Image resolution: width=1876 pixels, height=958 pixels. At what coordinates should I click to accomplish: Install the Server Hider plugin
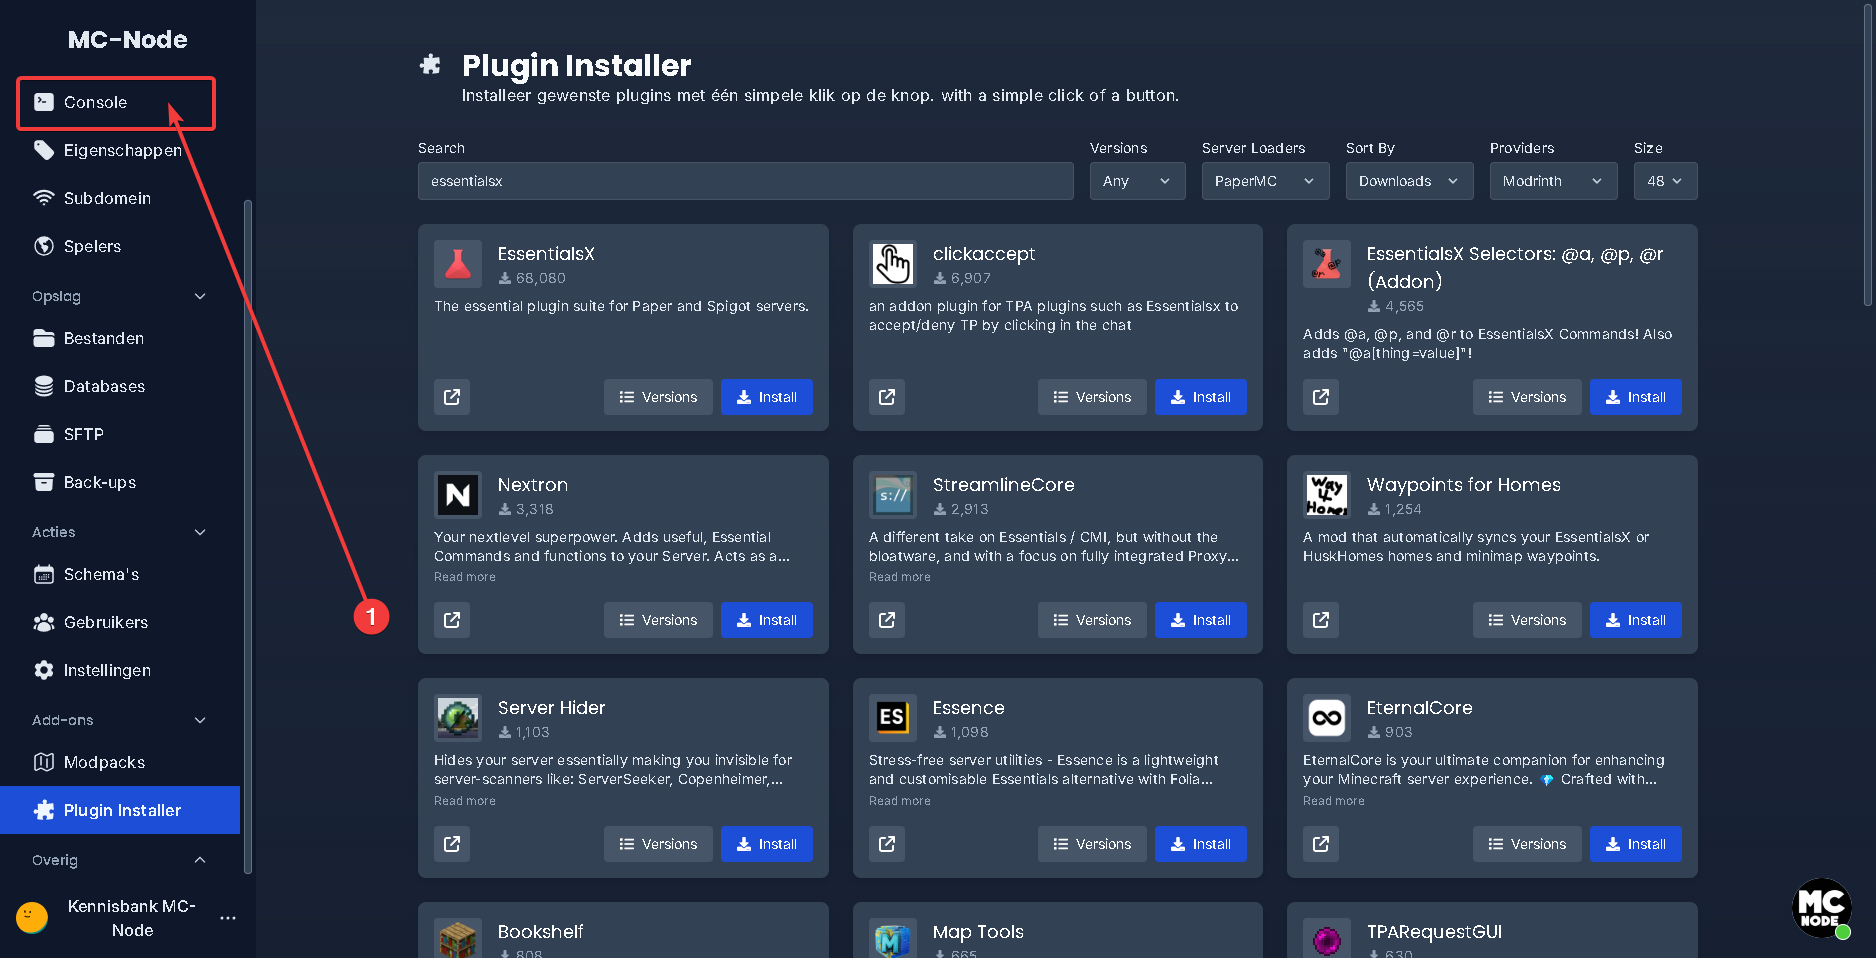767,844
